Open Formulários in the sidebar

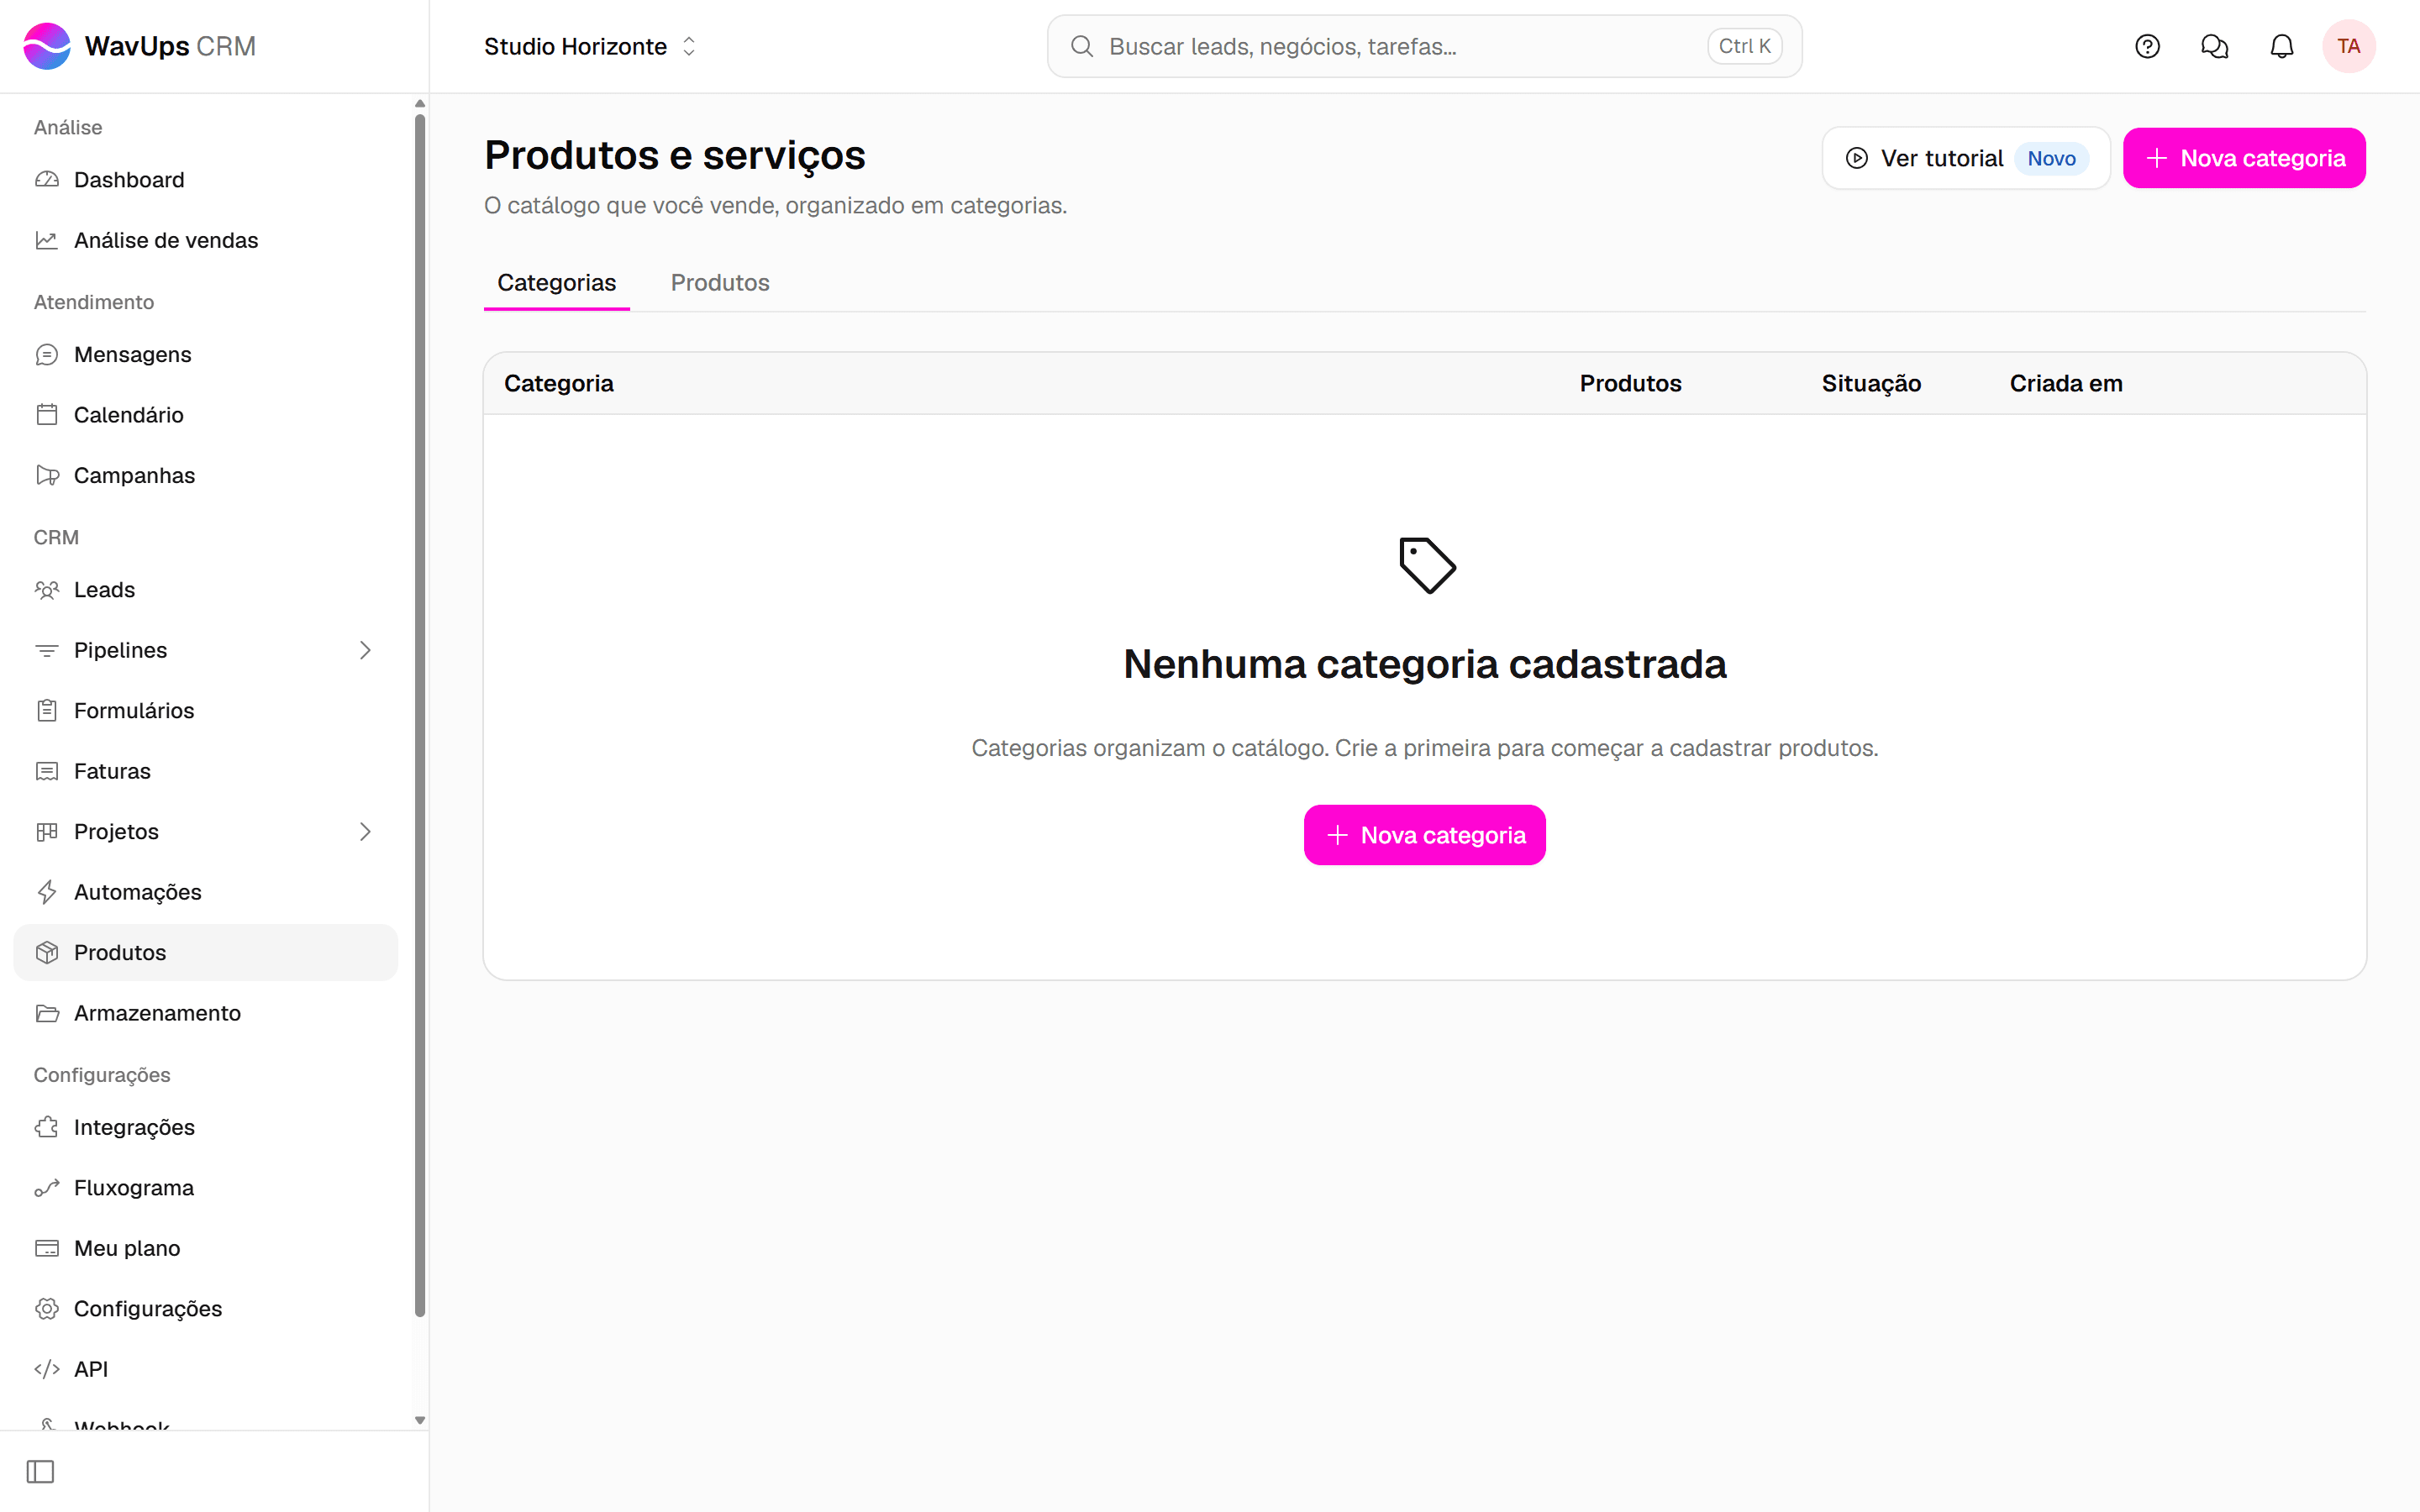coord(205,711)
